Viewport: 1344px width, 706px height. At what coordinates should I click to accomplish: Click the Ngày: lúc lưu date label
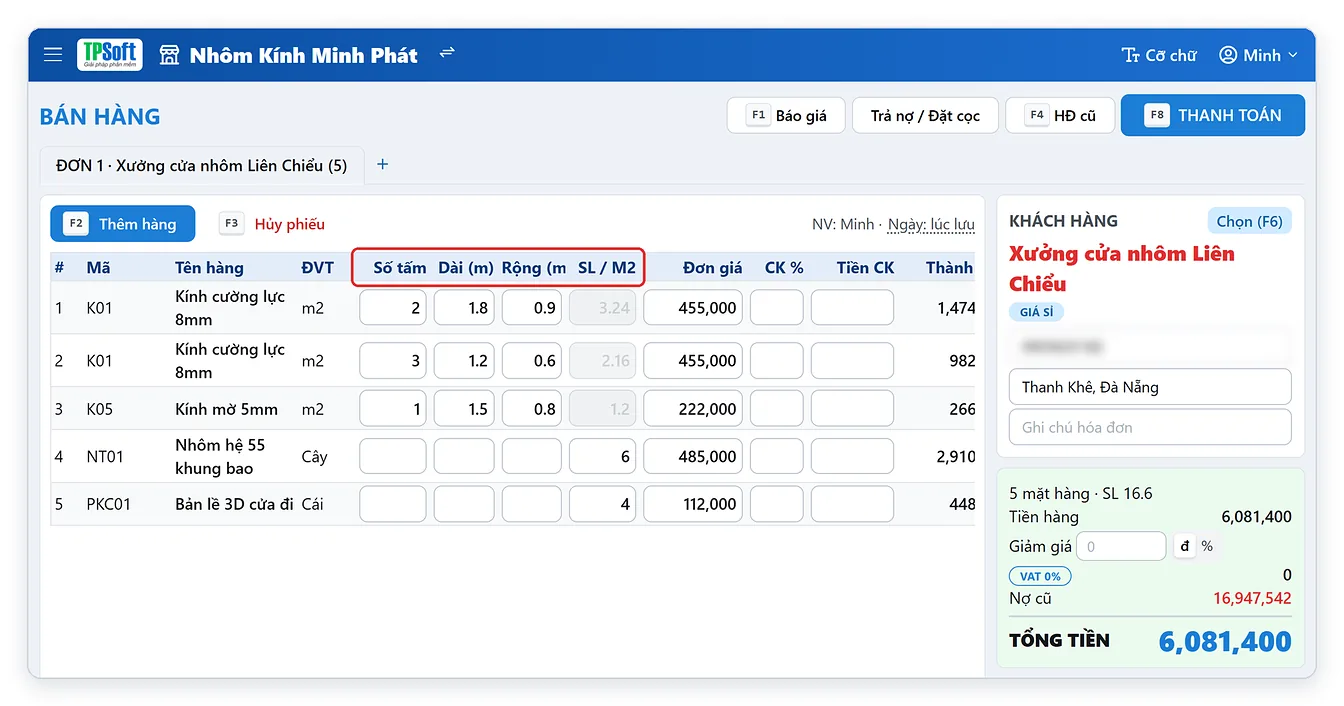(931, 225)
